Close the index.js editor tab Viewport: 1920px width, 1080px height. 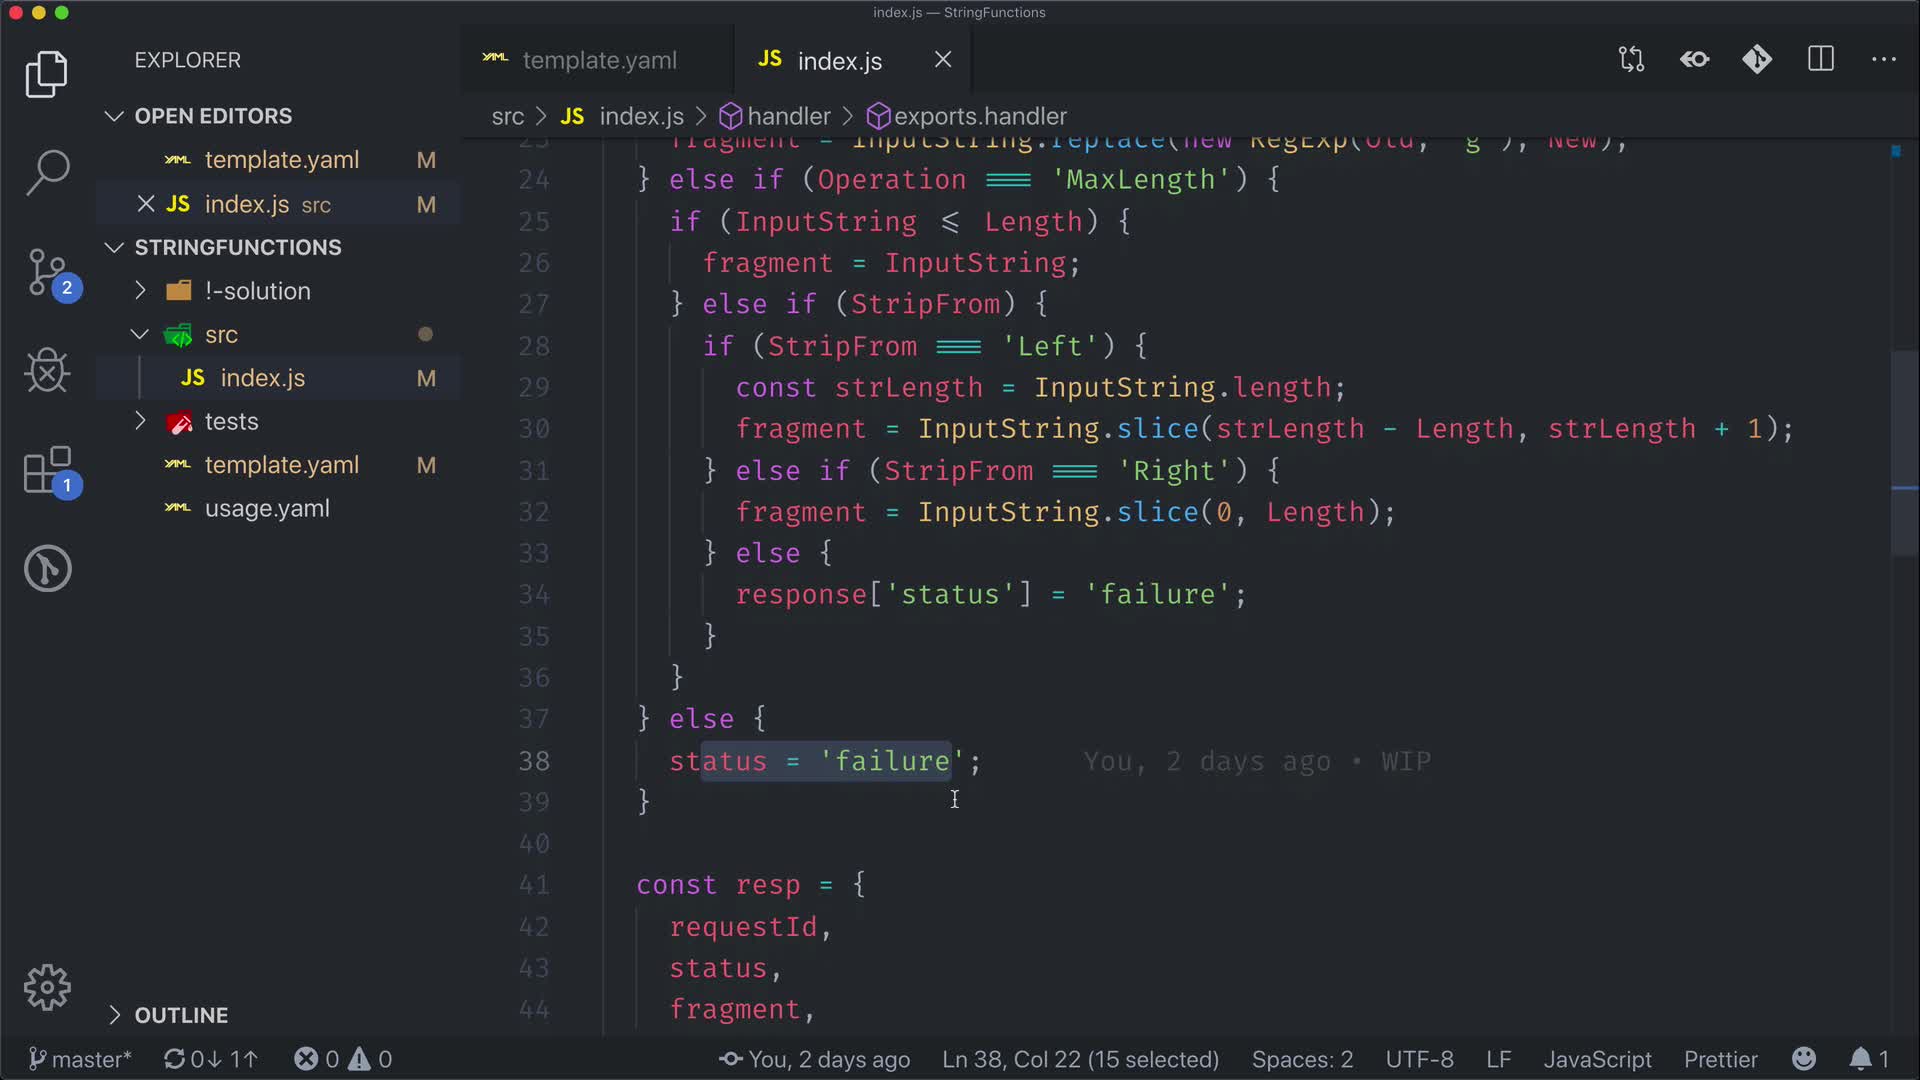[942, 60]
